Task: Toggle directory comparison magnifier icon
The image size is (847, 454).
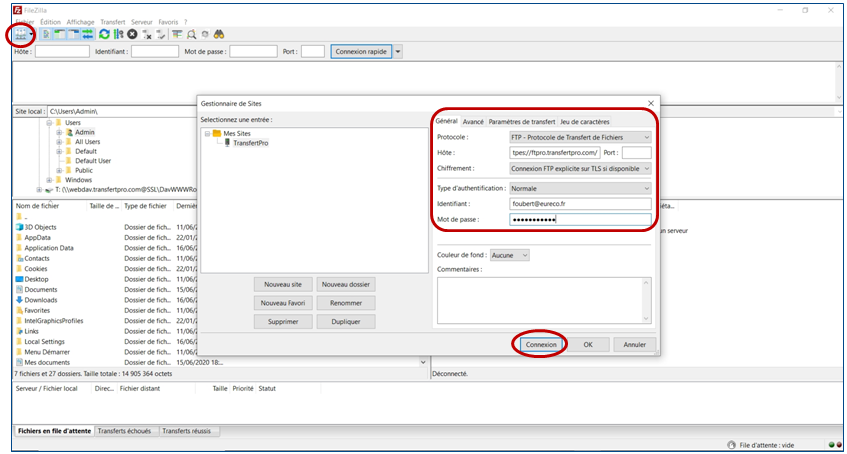Action: pyautogui.click(x=191, y=34)
